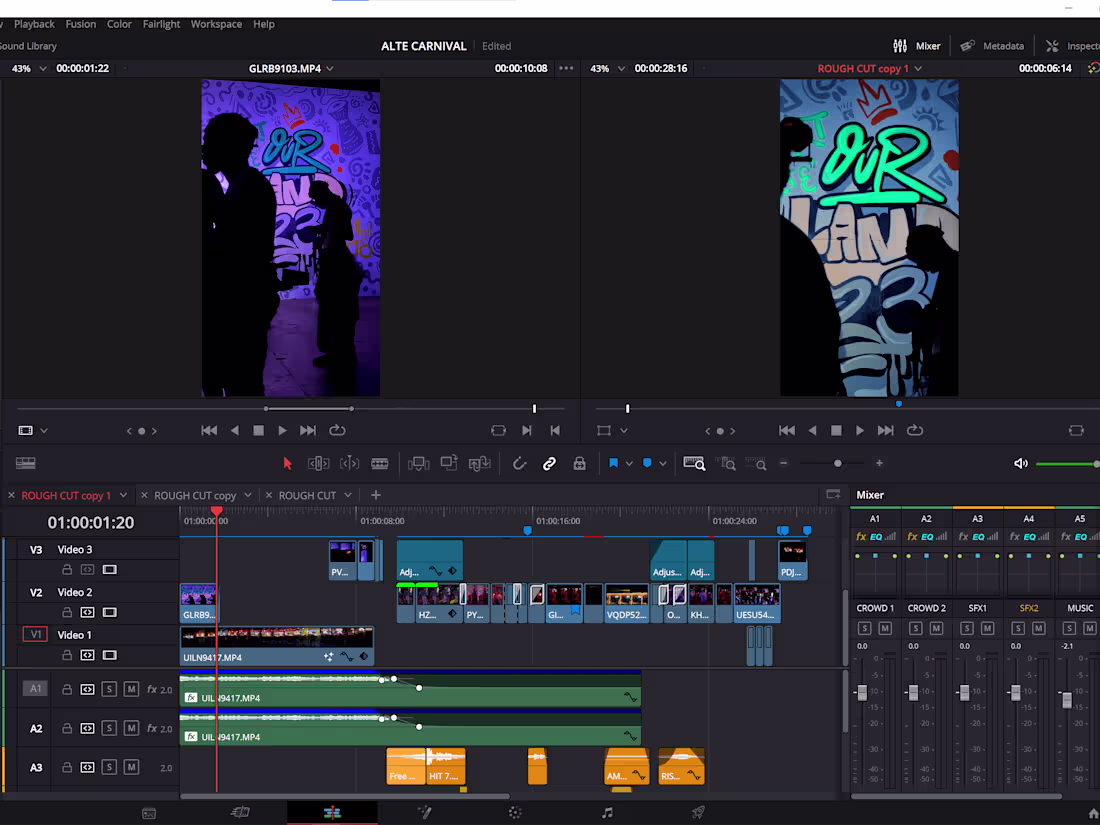Switch to the ROUGH CUT timeline tab
This screenshot has height=825, width=1100.
(x=310, y=494)
